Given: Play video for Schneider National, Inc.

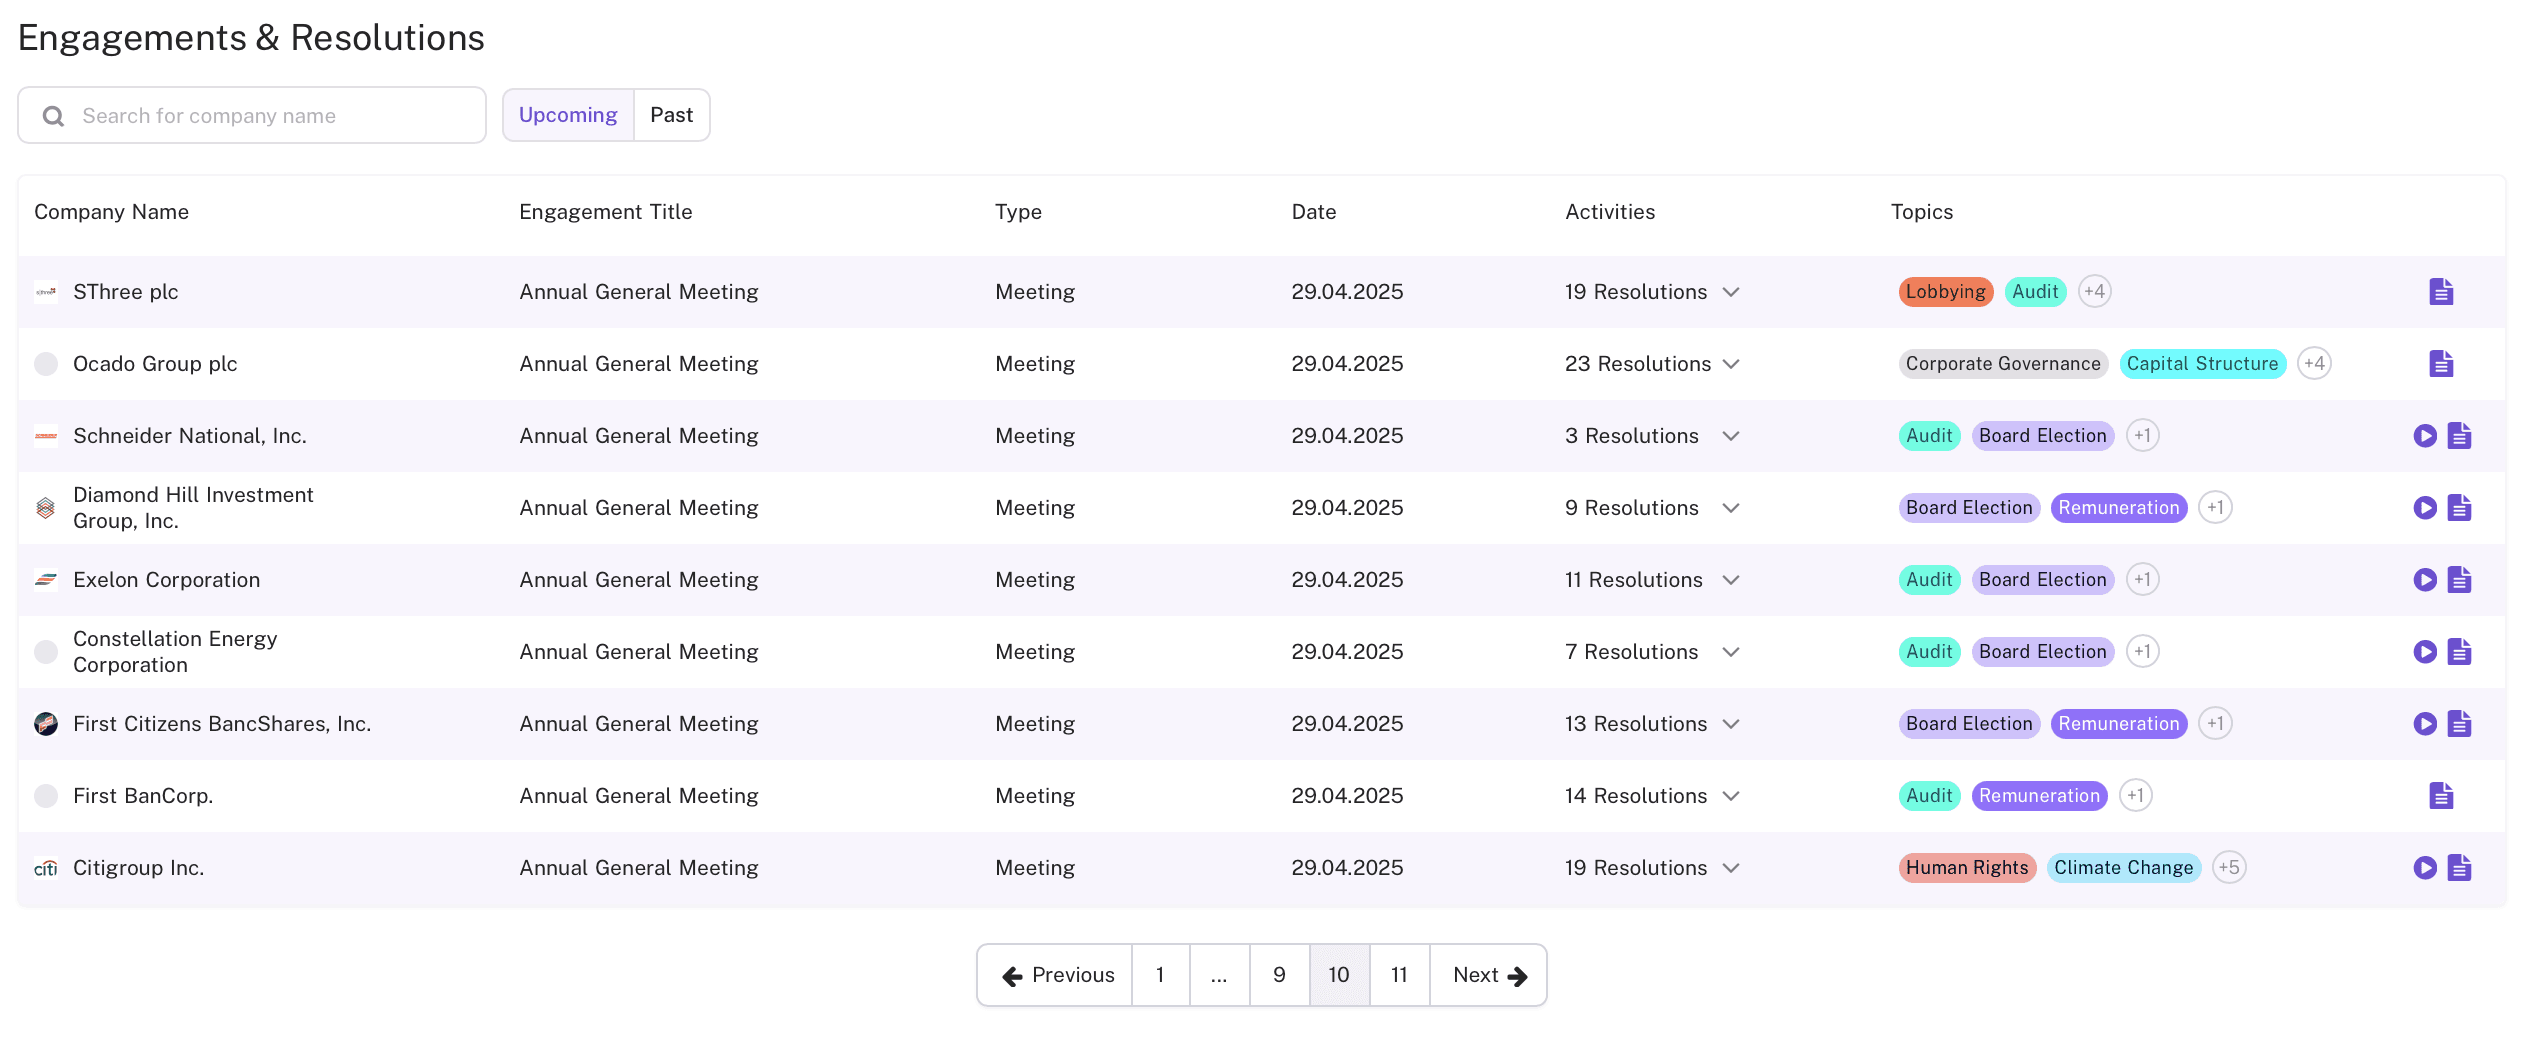Looking at the screenshot, I should click(x=2424, y=436).
